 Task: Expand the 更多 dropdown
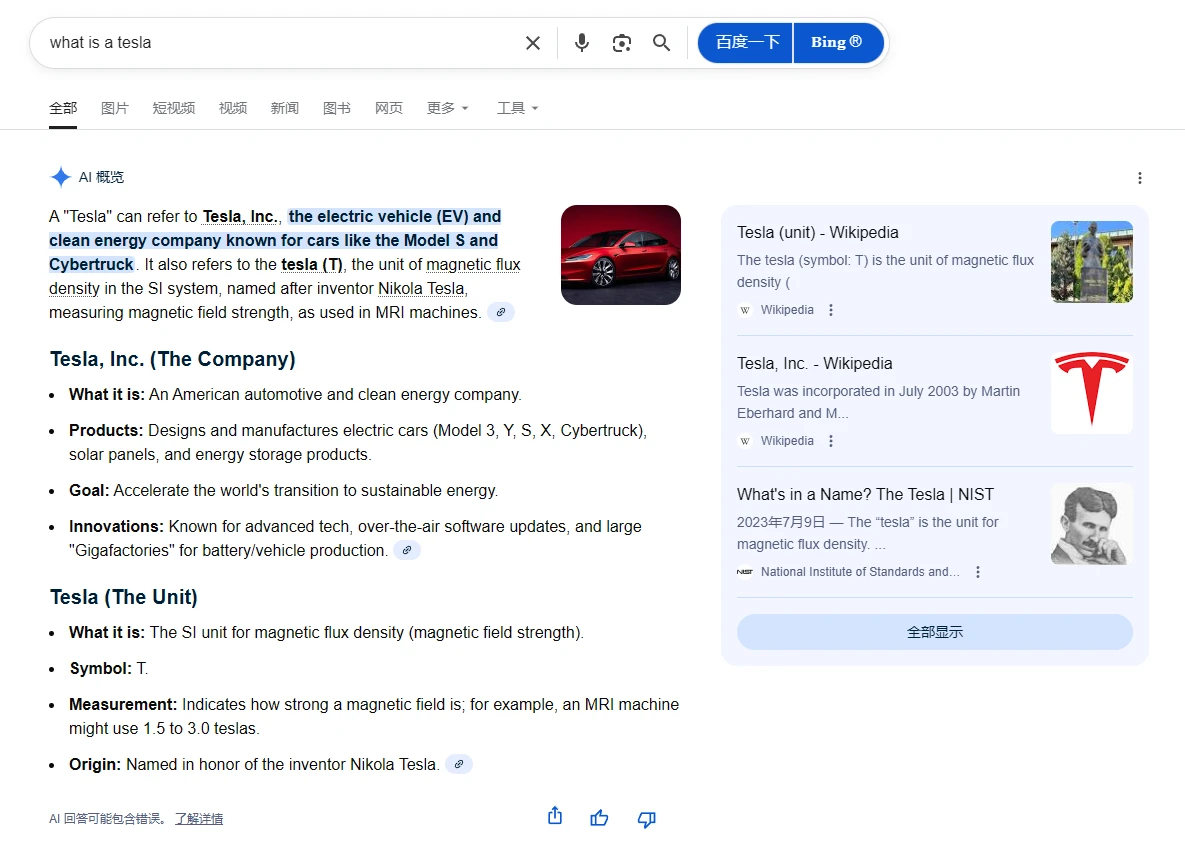click(447, 108)
